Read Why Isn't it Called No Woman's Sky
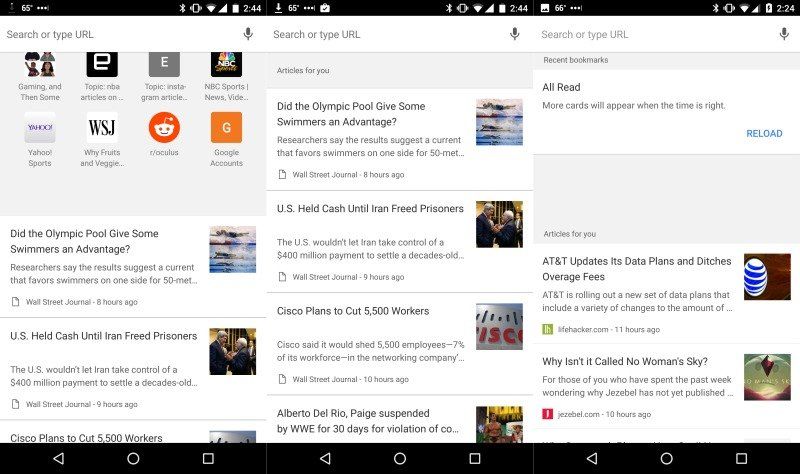 coord(625,361)
